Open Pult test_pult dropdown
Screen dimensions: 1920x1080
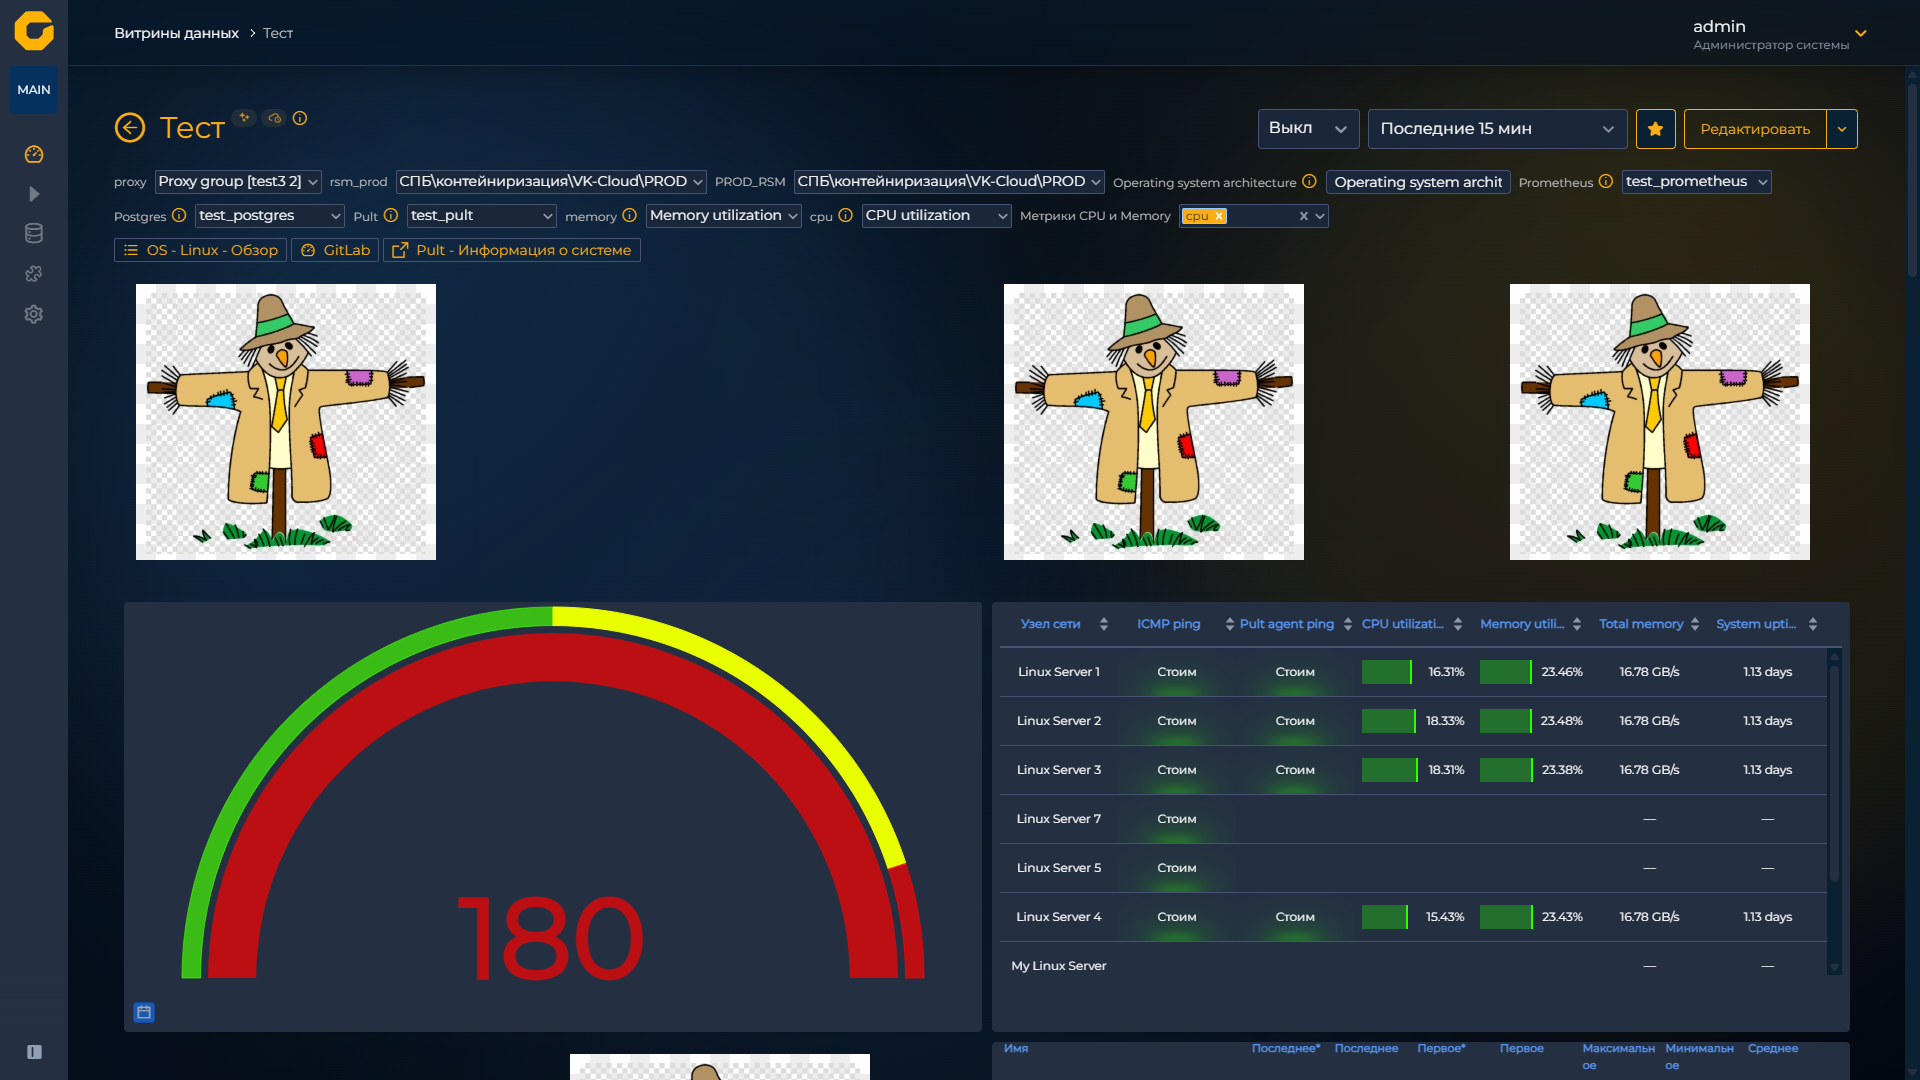click(x=482, y=216)
